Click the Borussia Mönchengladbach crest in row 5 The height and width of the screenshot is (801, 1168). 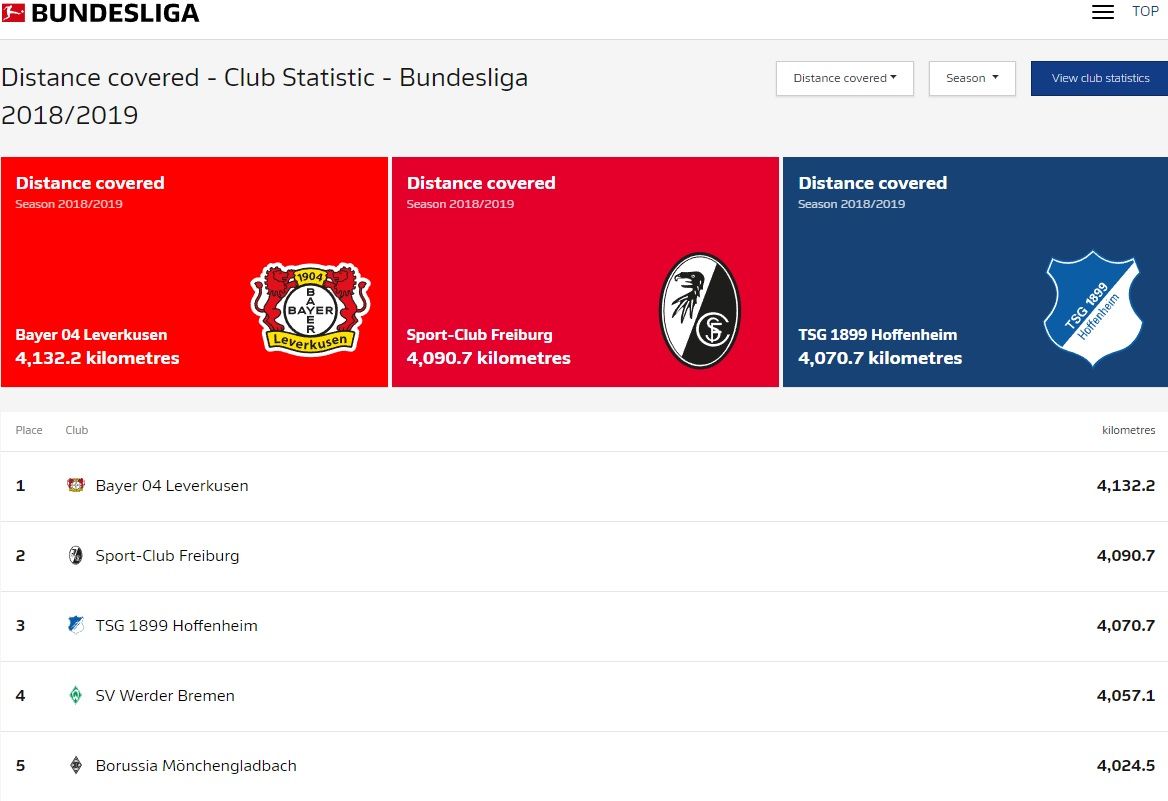click(76, 765)
